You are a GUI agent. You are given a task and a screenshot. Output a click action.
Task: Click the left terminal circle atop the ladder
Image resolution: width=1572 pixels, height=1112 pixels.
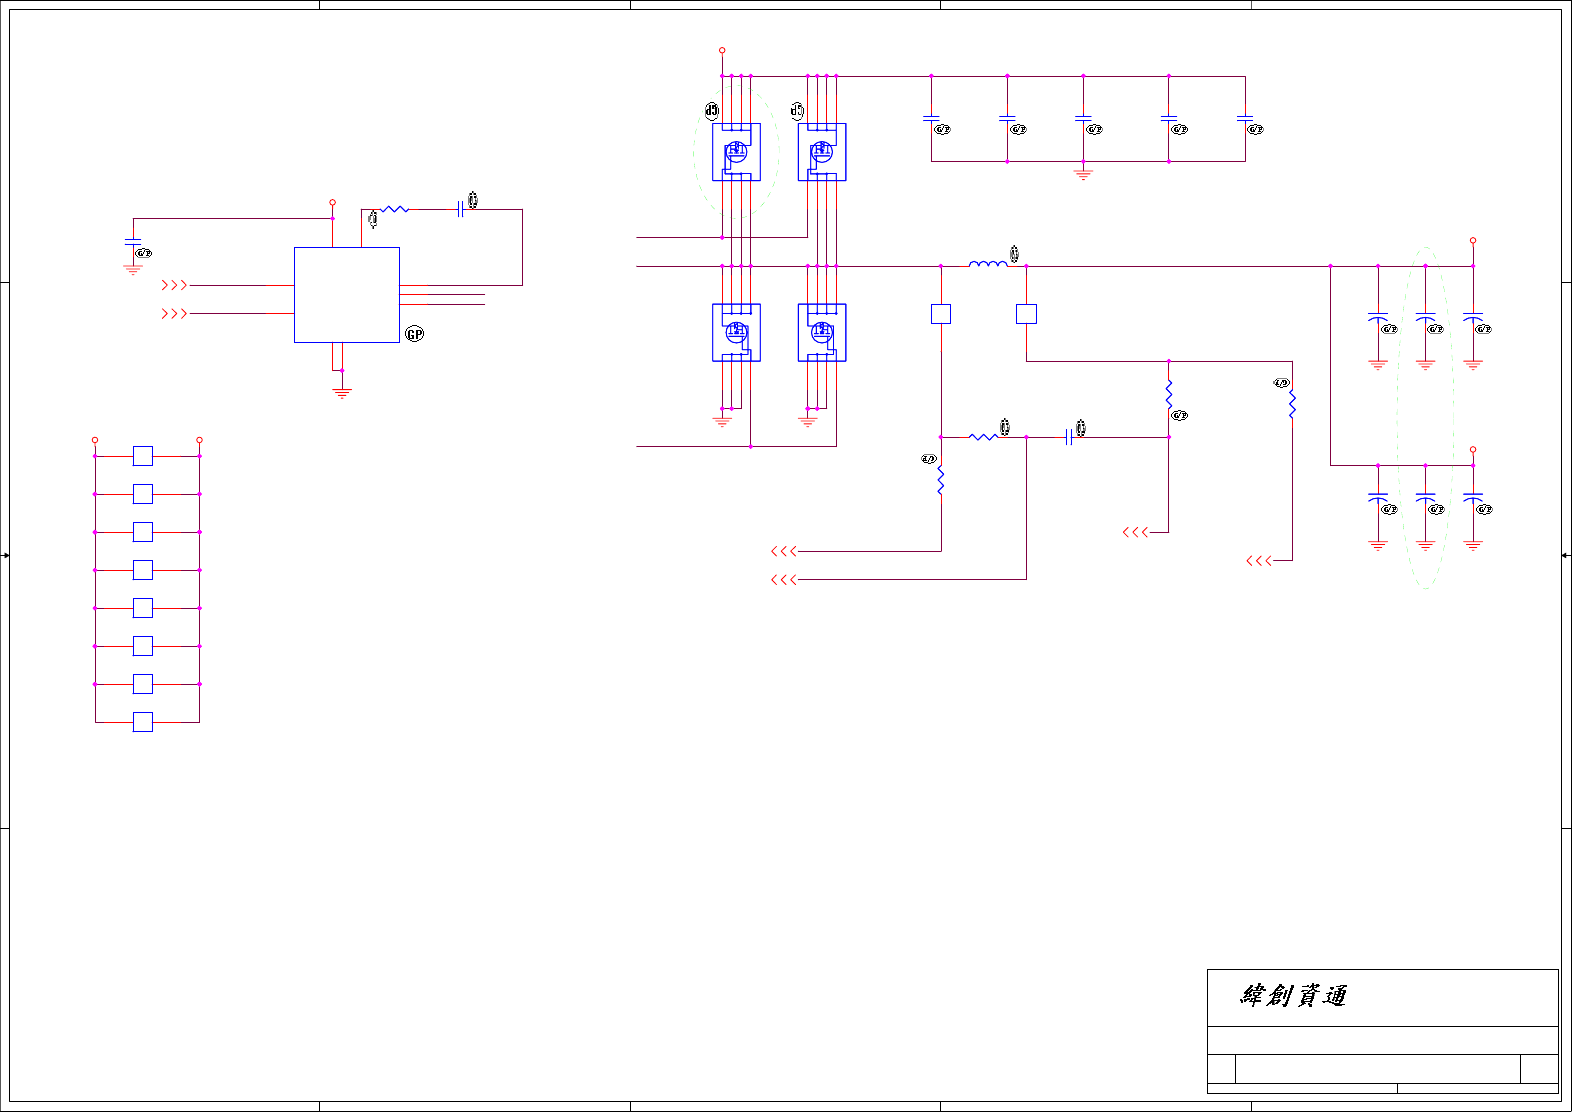pyautogui.click(x=95, y=440)
